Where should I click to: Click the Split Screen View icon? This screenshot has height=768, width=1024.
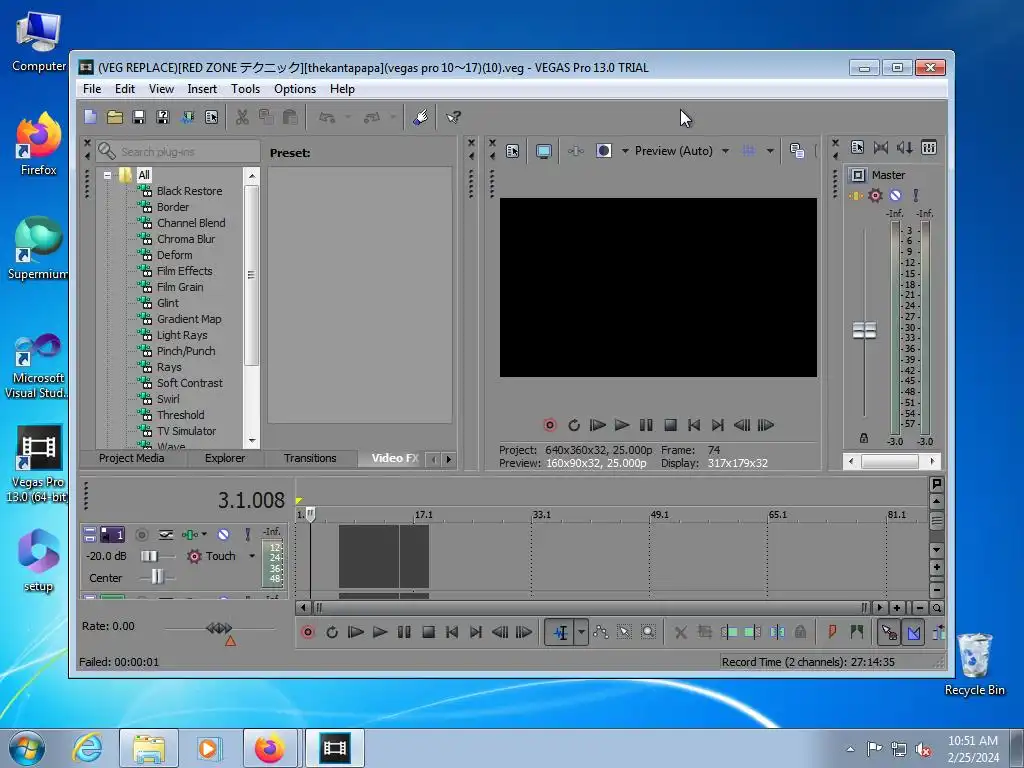[x=603, y=152]
